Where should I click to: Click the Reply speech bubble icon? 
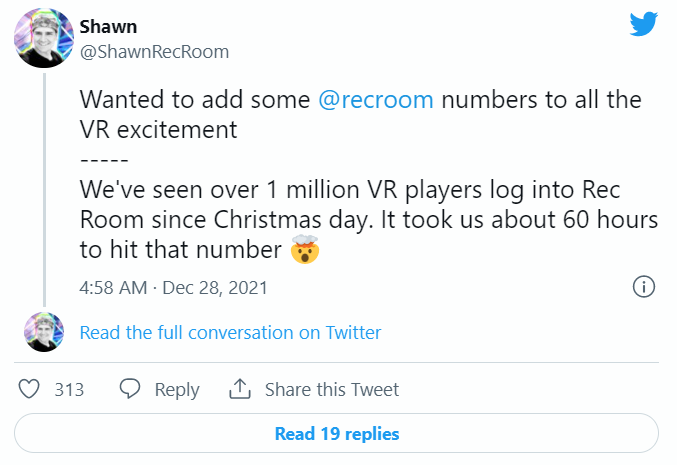130,389
